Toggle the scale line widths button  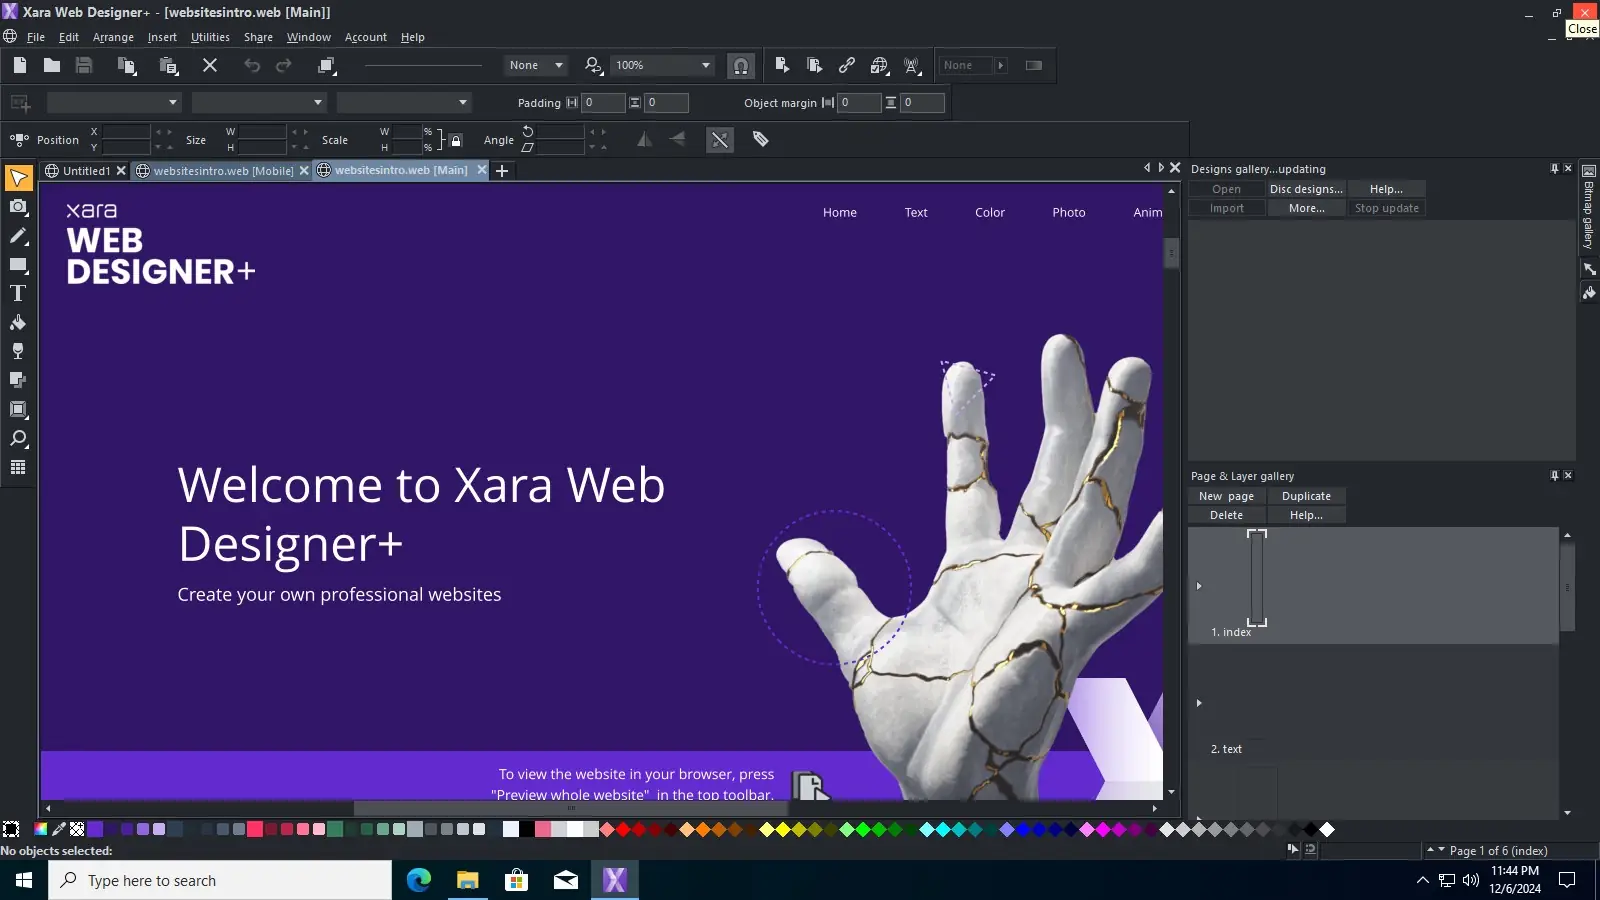720,140
